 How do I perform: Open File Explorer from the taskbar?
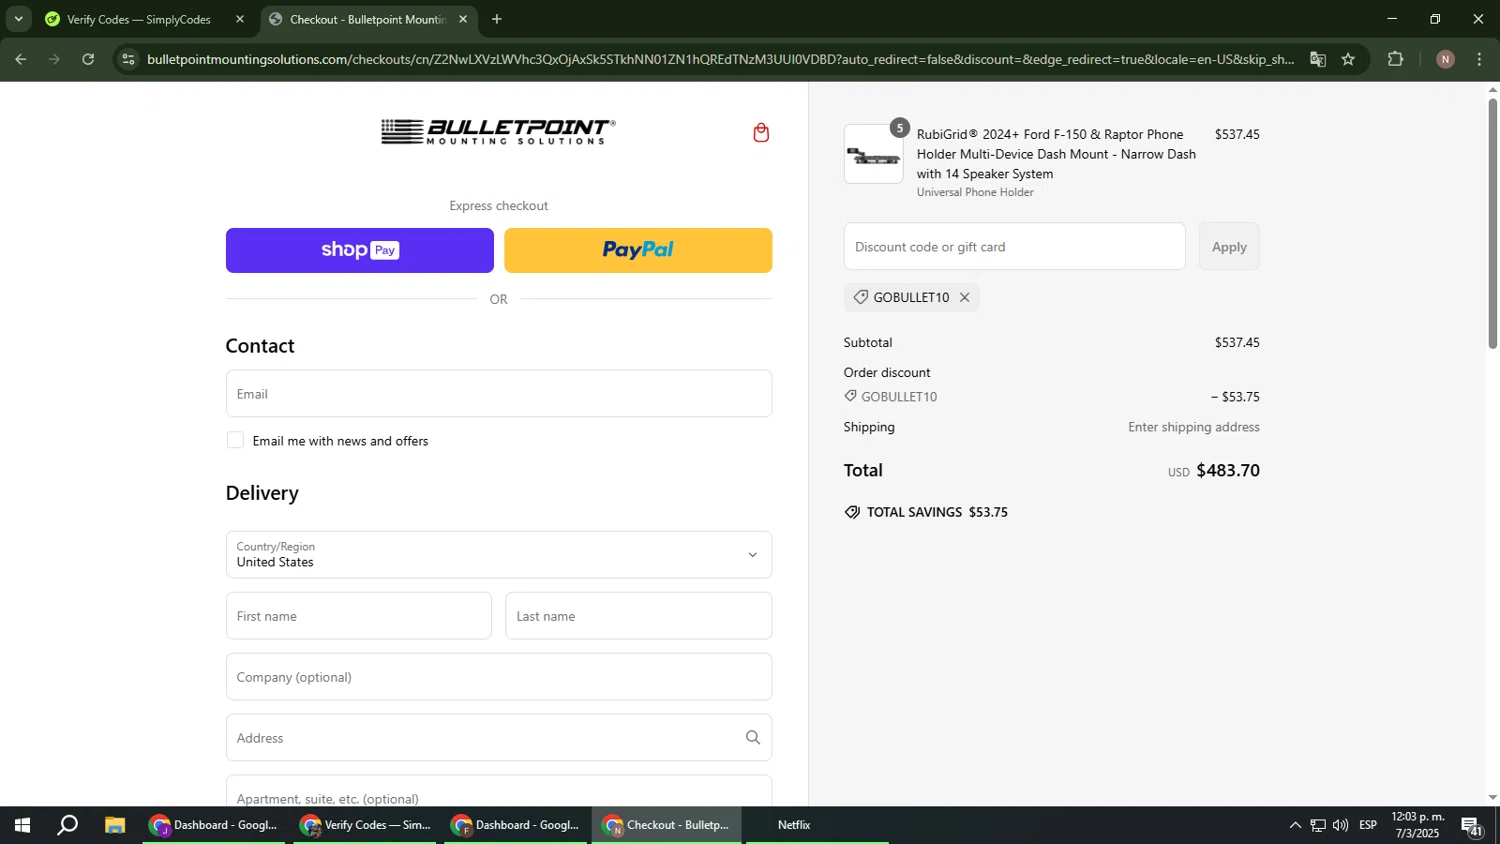115,825
